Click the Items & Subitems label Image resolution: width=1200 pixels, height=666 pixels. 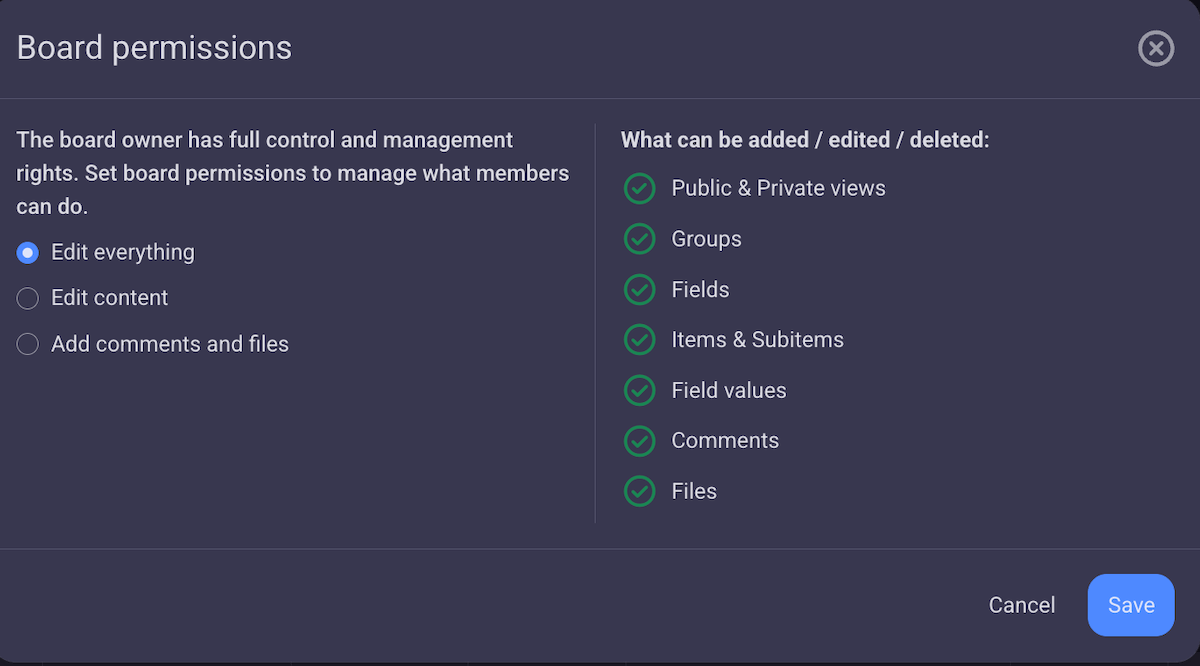point(757,340)
